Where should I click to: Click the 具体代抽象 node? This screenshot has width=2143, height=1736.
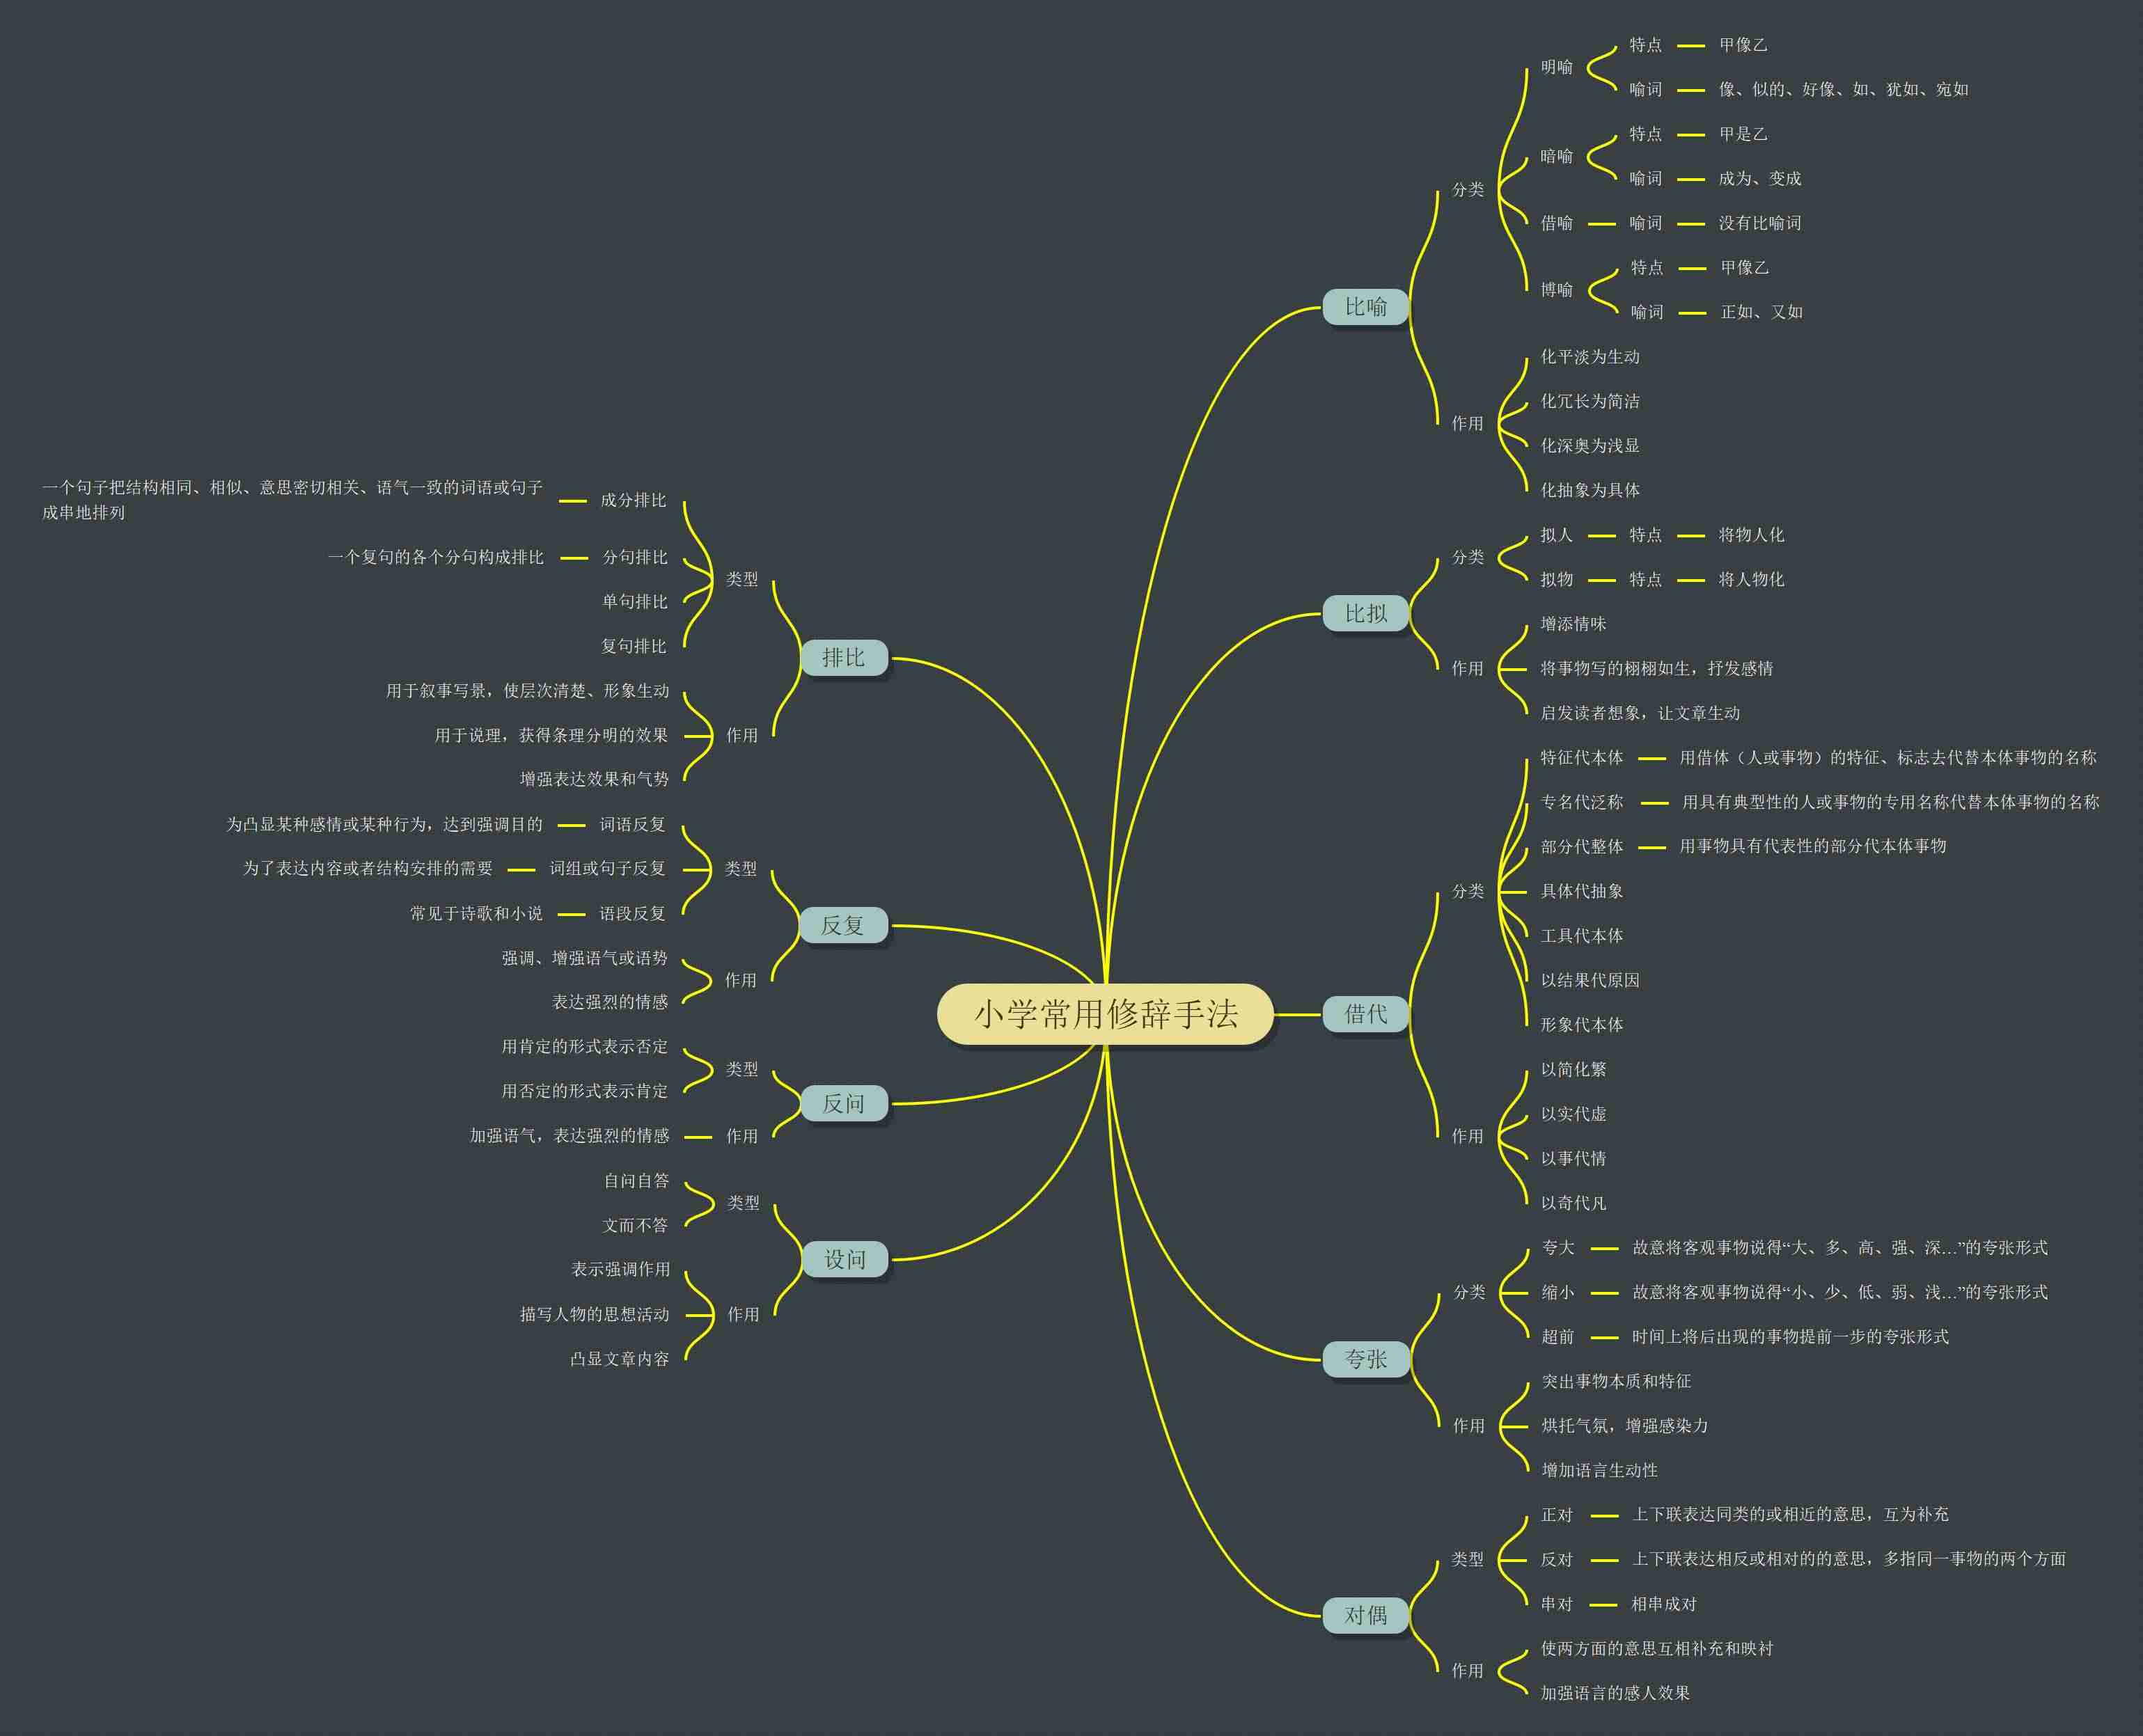click(1582, 891)
